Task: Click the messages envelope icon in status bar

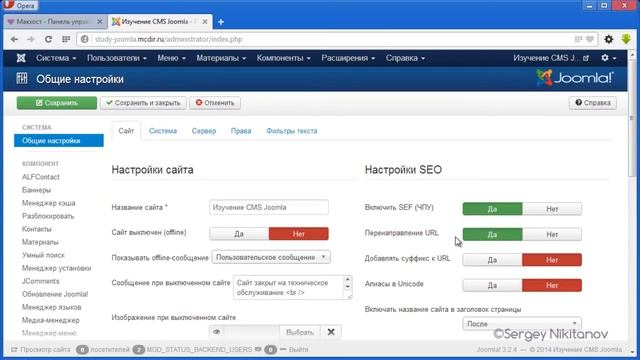Action: tap(258, 349)
